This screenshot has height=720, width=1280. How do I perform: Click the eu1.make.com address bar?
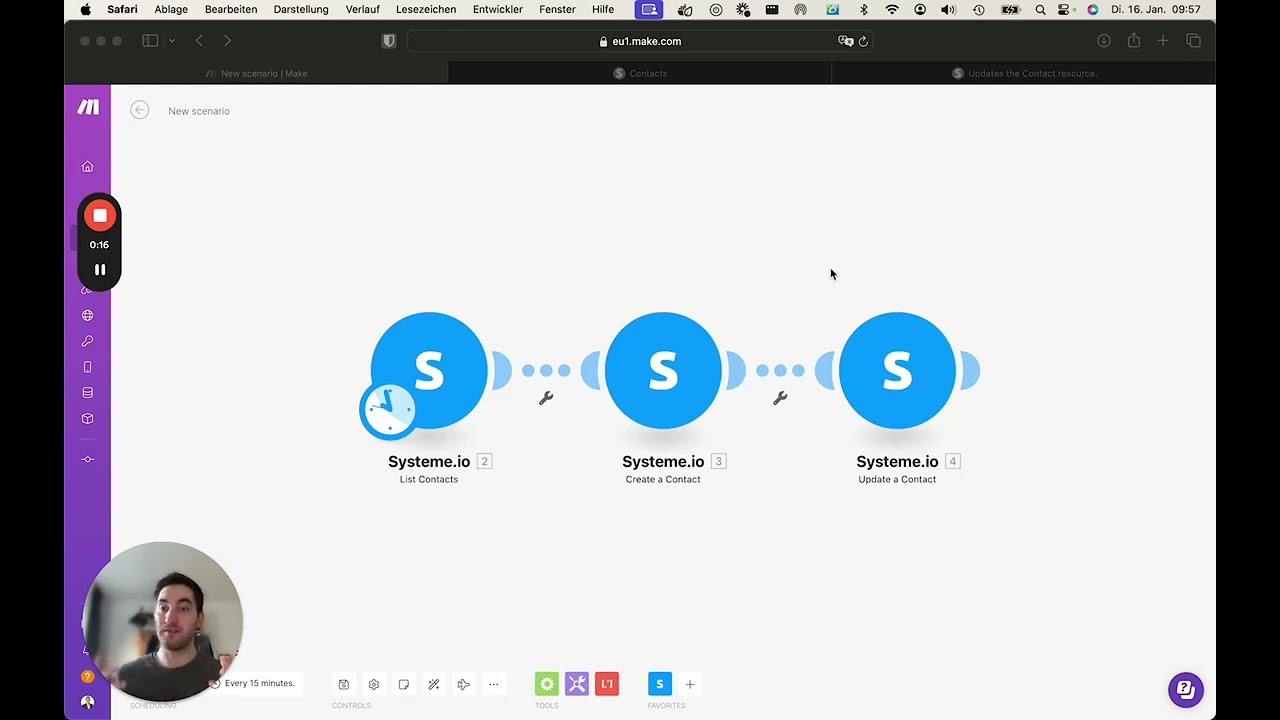coord(640,41)
